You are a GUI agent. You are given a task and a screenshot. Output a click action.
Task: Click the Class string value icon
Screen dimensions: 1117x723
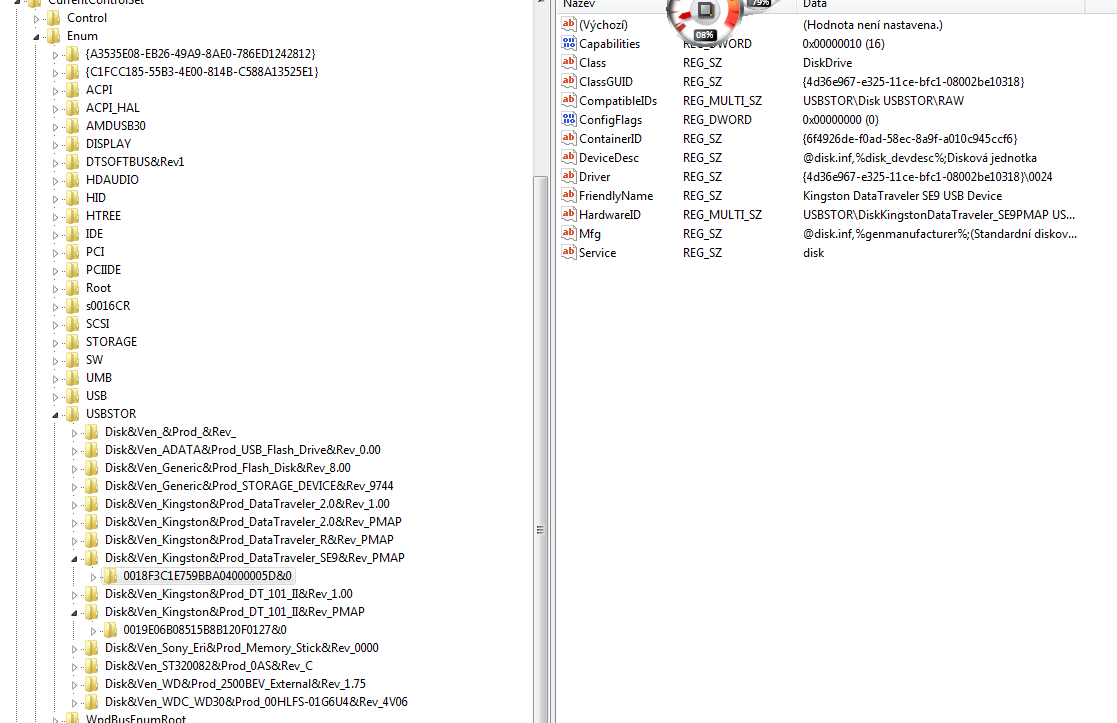[x=568, y=63]
